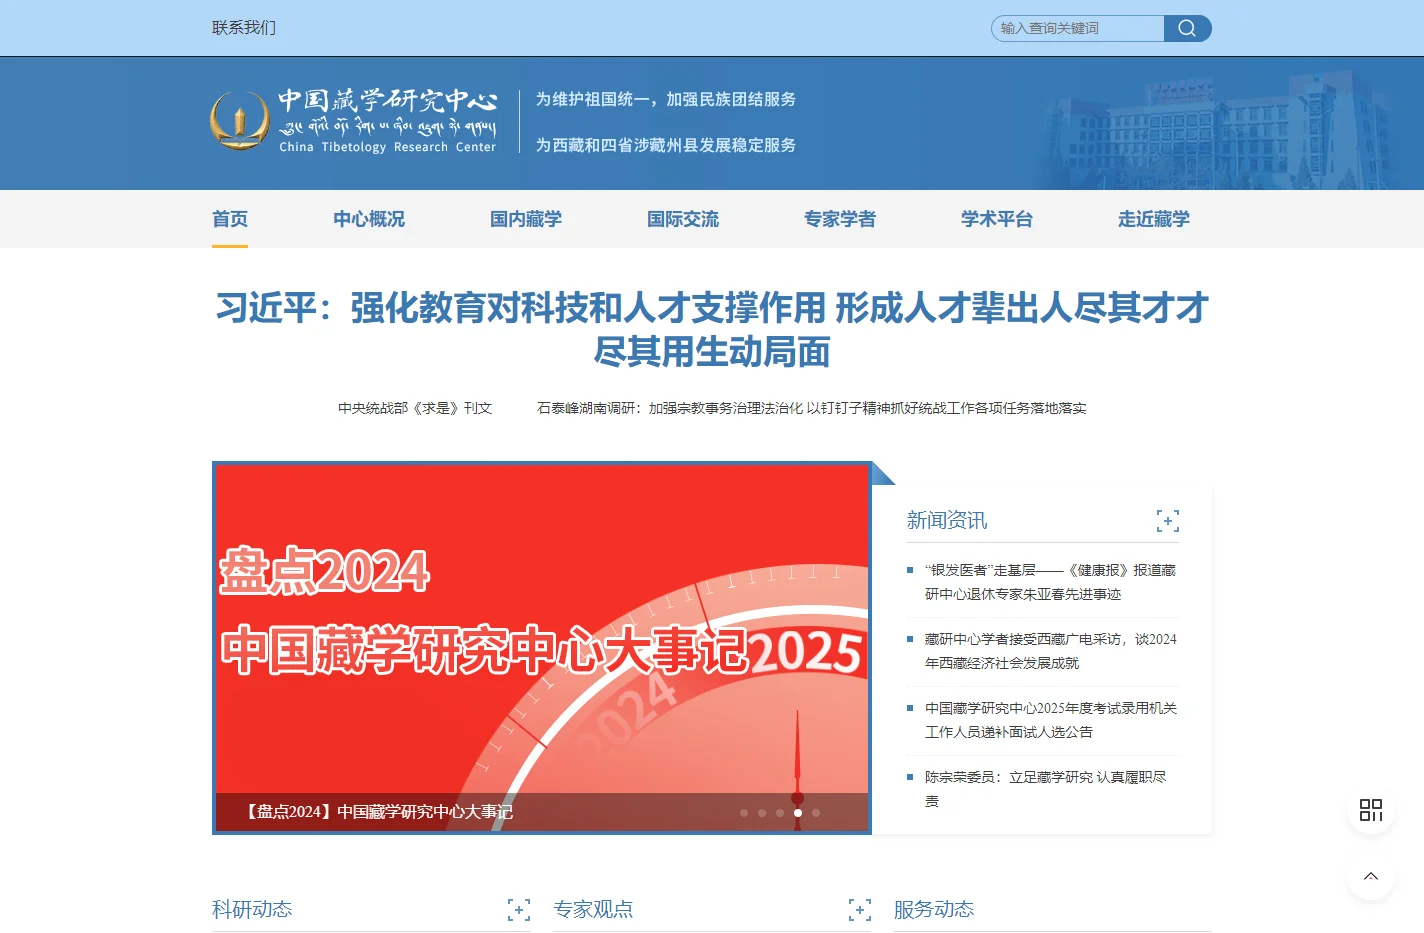The image size is (1424, 933).
Task: Select the active fourth carousel dot
Action: [798, 813]
